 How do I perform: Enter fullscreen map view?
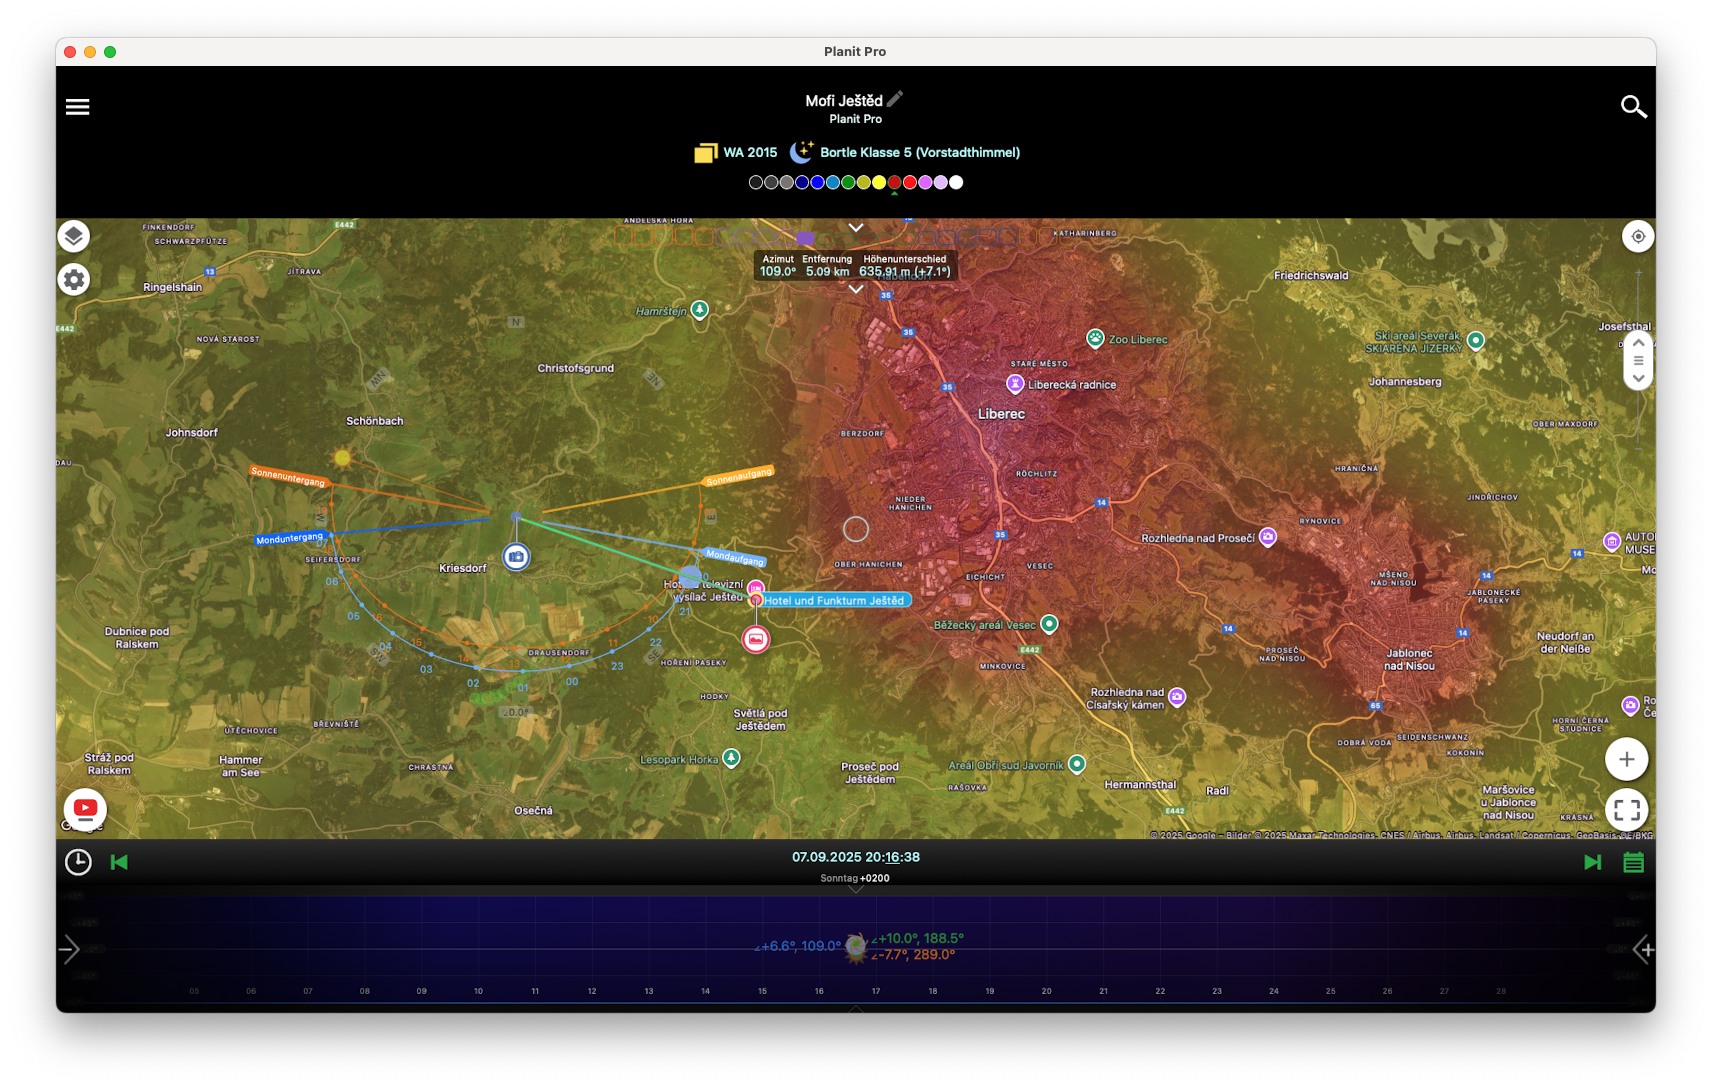point(1627,810)
